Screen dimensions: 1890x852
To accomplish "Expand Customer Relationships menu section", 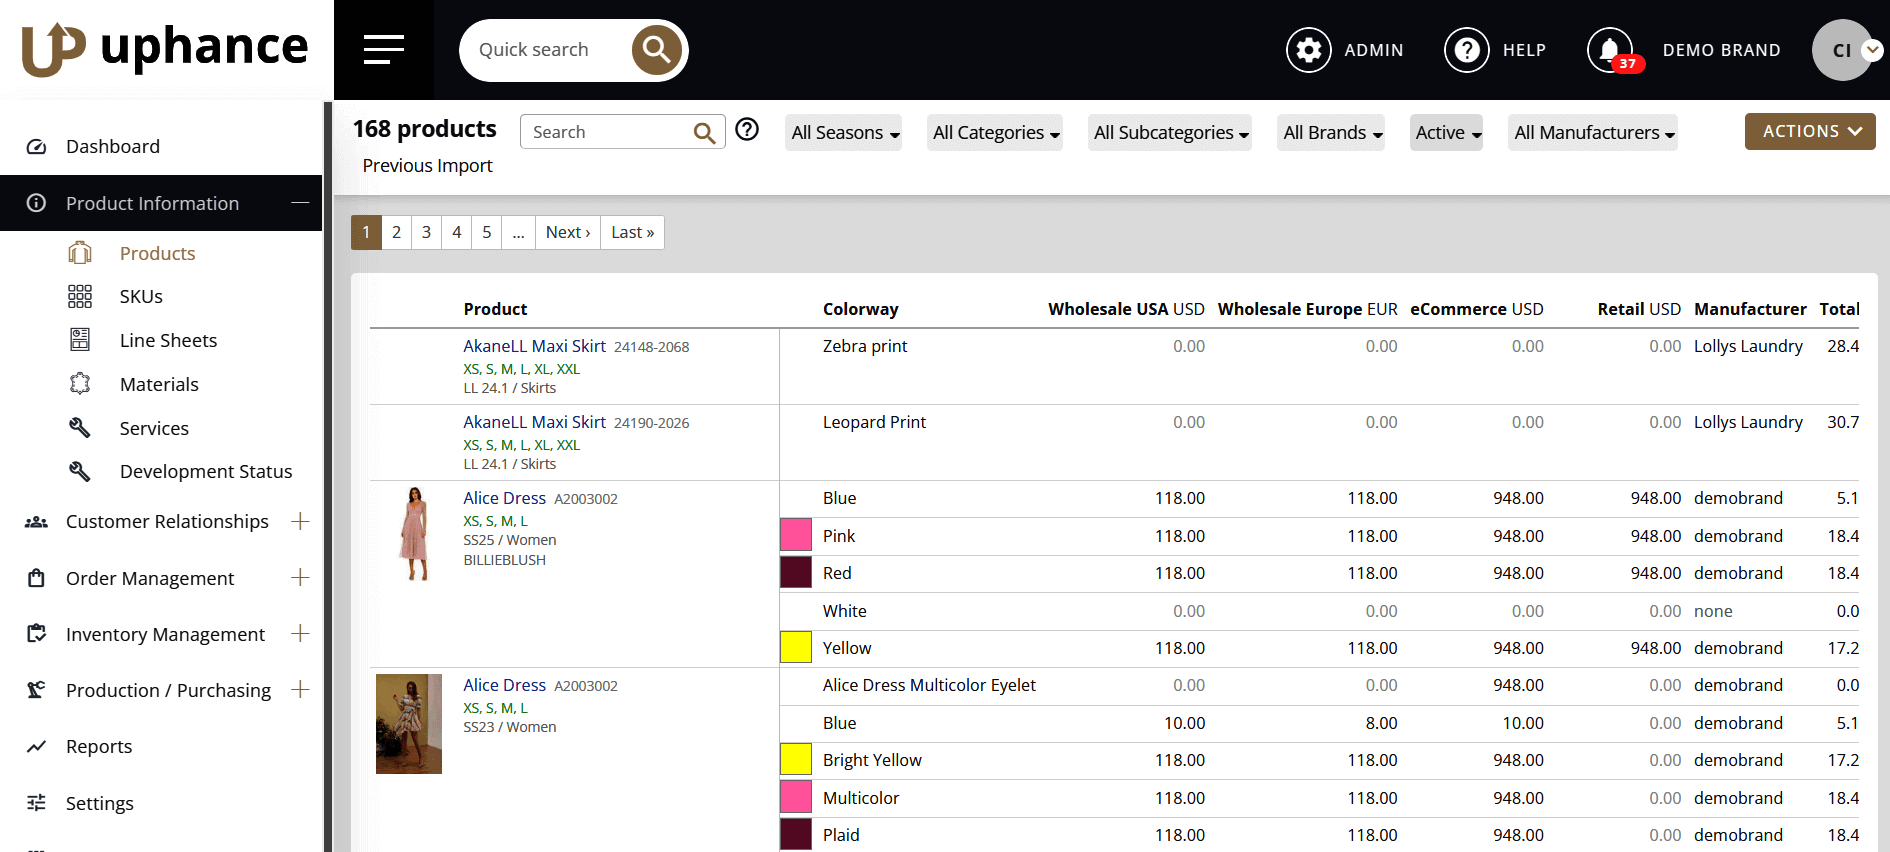I will click(299, 521).
